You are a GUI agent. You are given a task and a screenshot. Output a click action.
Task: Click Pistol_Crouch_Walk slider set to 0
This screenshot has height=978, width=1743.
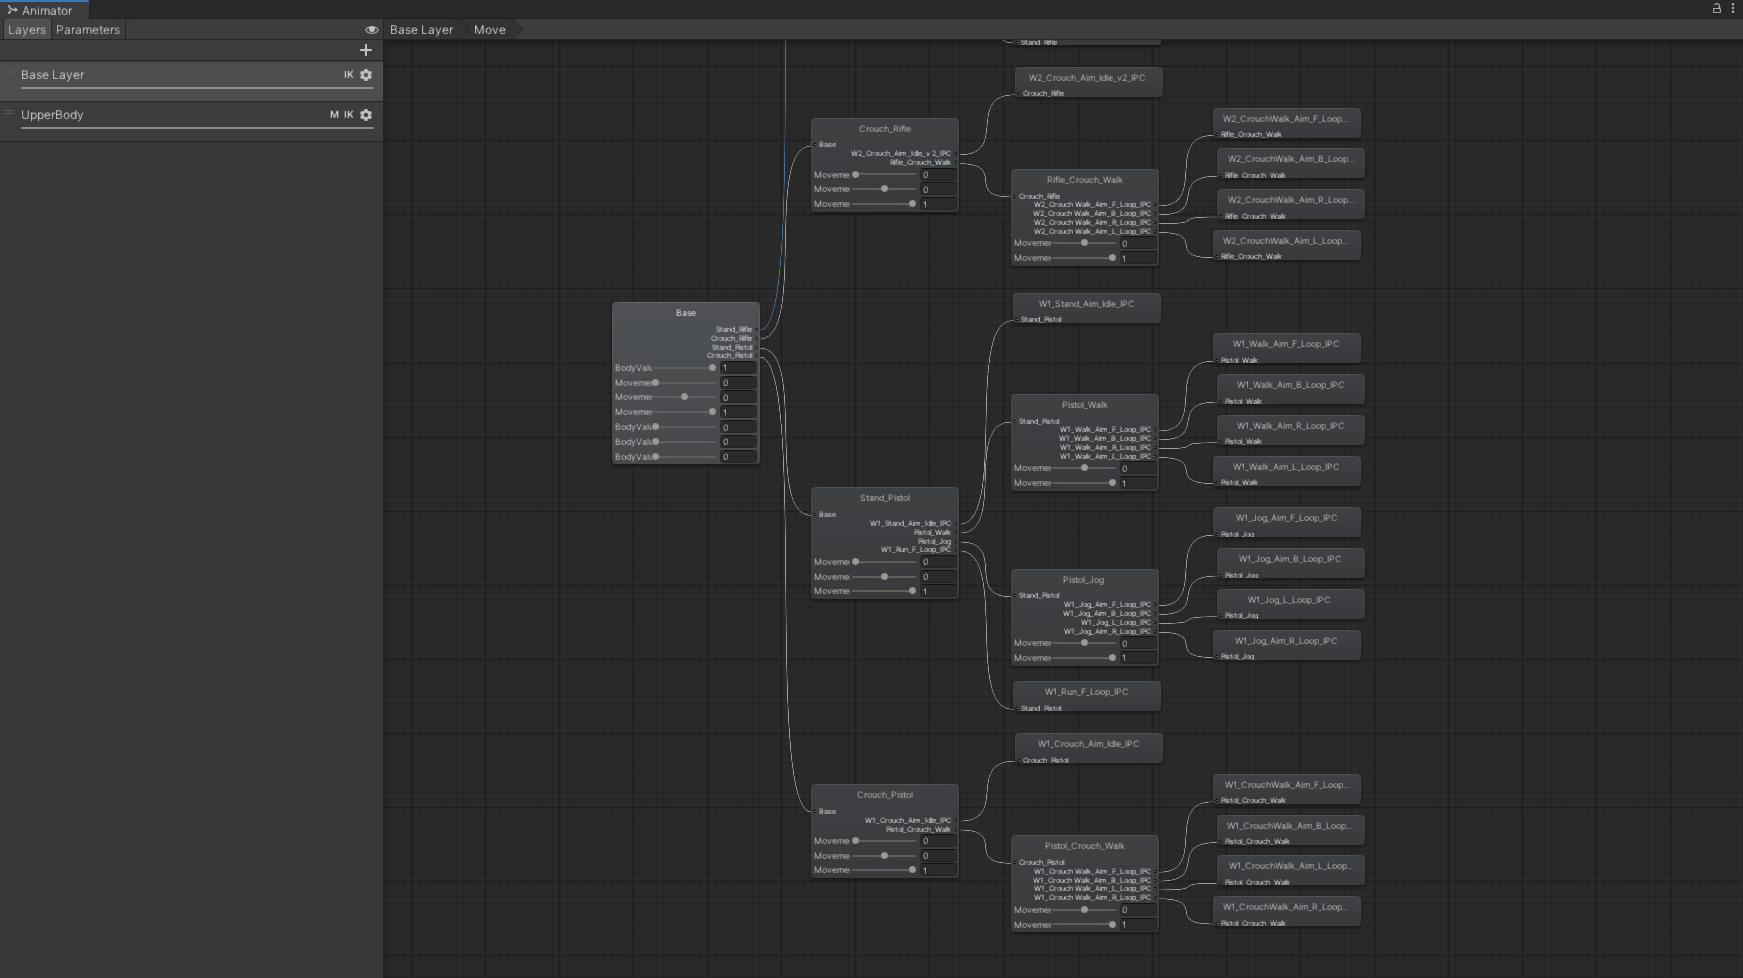point(1083,910)
